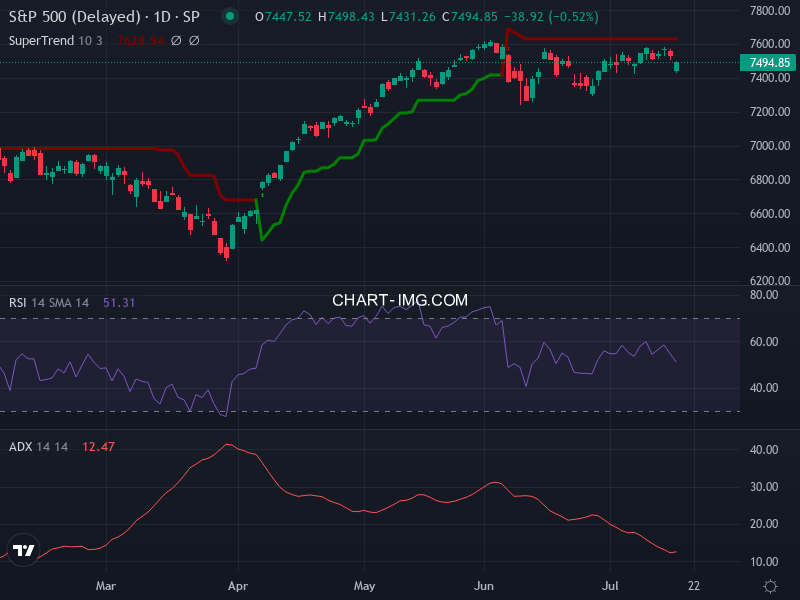Click second SuperTrend null value symbol
The height and width of the screenshot is (600, 800).
[194, 40]
